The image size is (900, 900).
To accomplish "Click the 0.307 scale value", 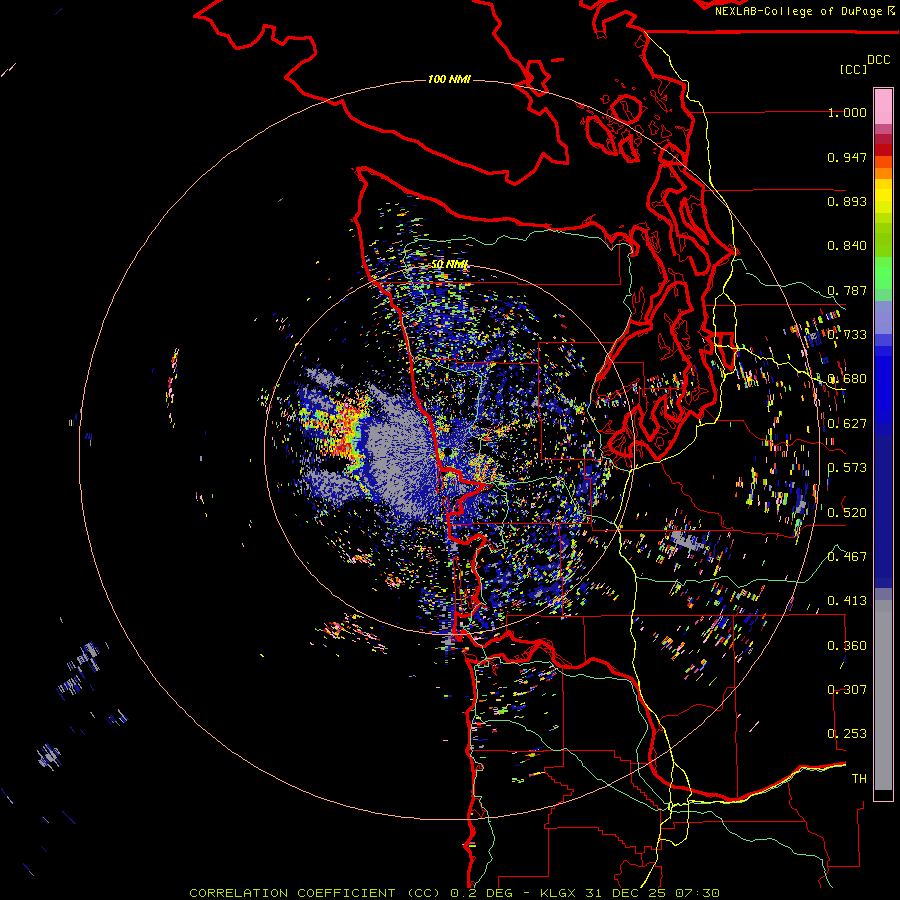I will [x=847, y=690].
